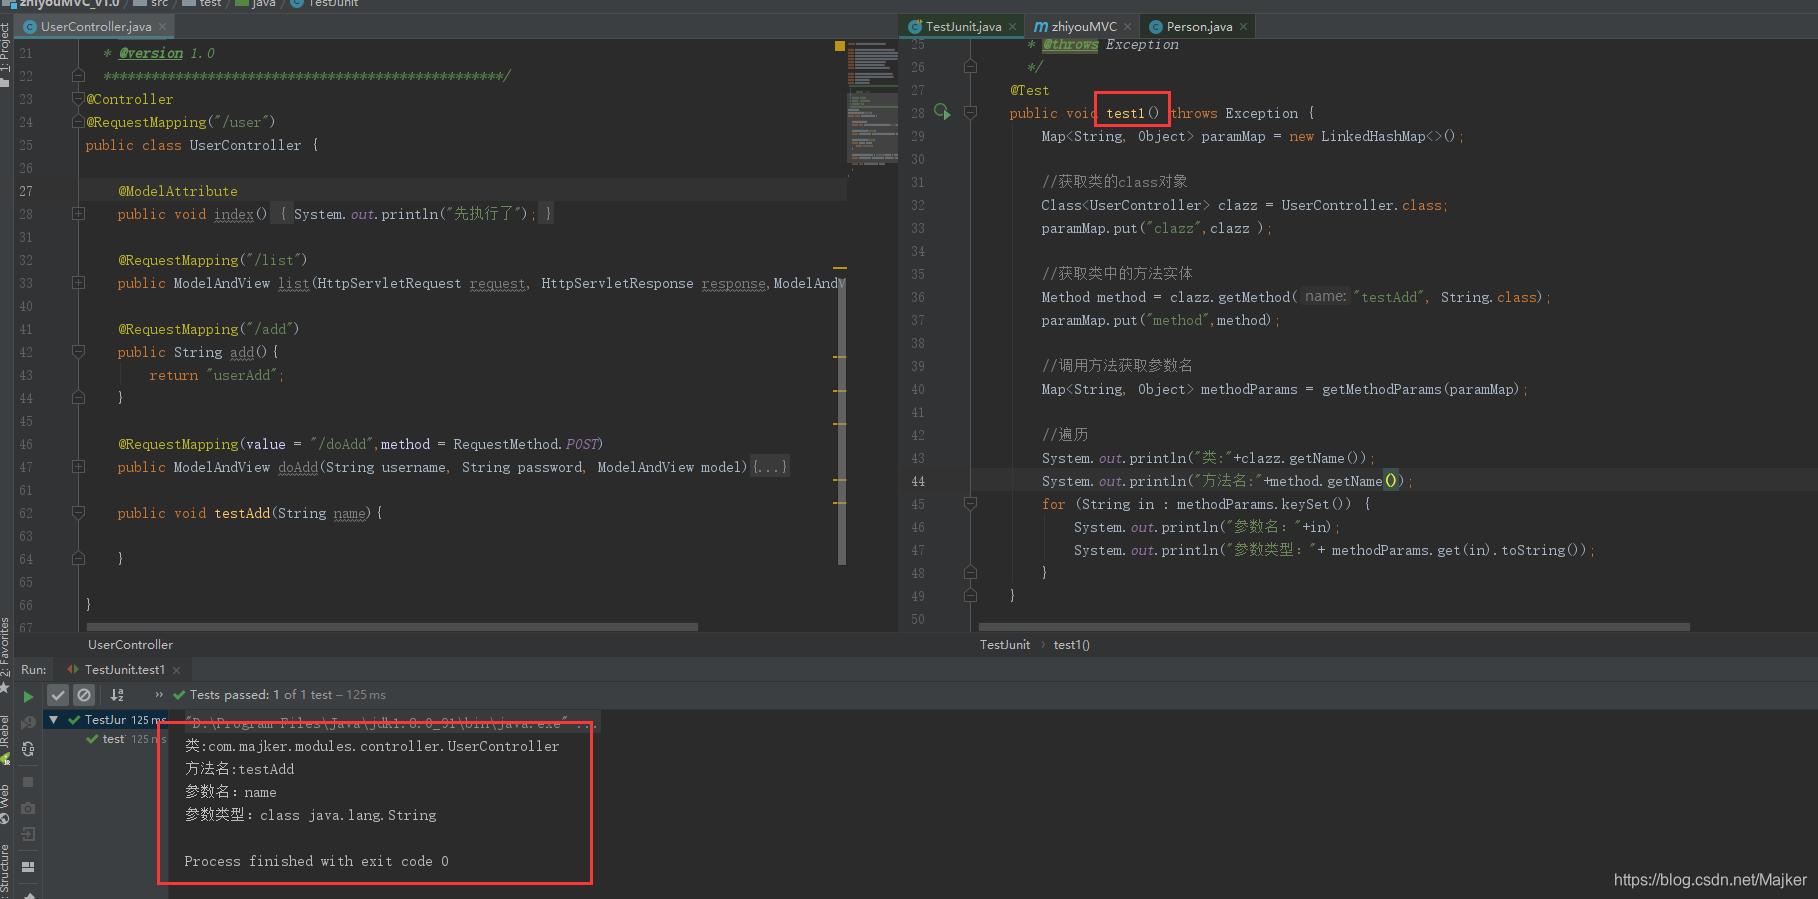The image size is (1818, 899).
Task: Click the left editor vertical scrollbar thumb
Action: click(841, 420)
